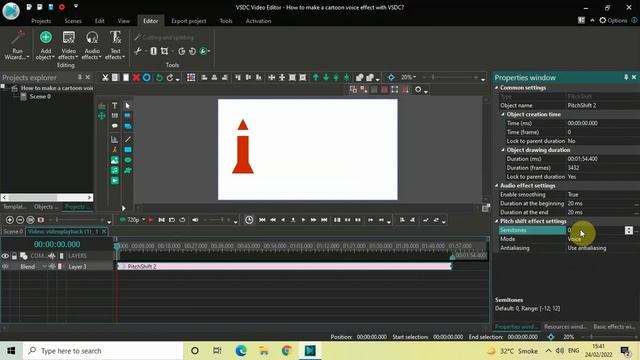Open the Projects menu tab
Viewport: 640px width, 360px height.
tap(41, 21)
